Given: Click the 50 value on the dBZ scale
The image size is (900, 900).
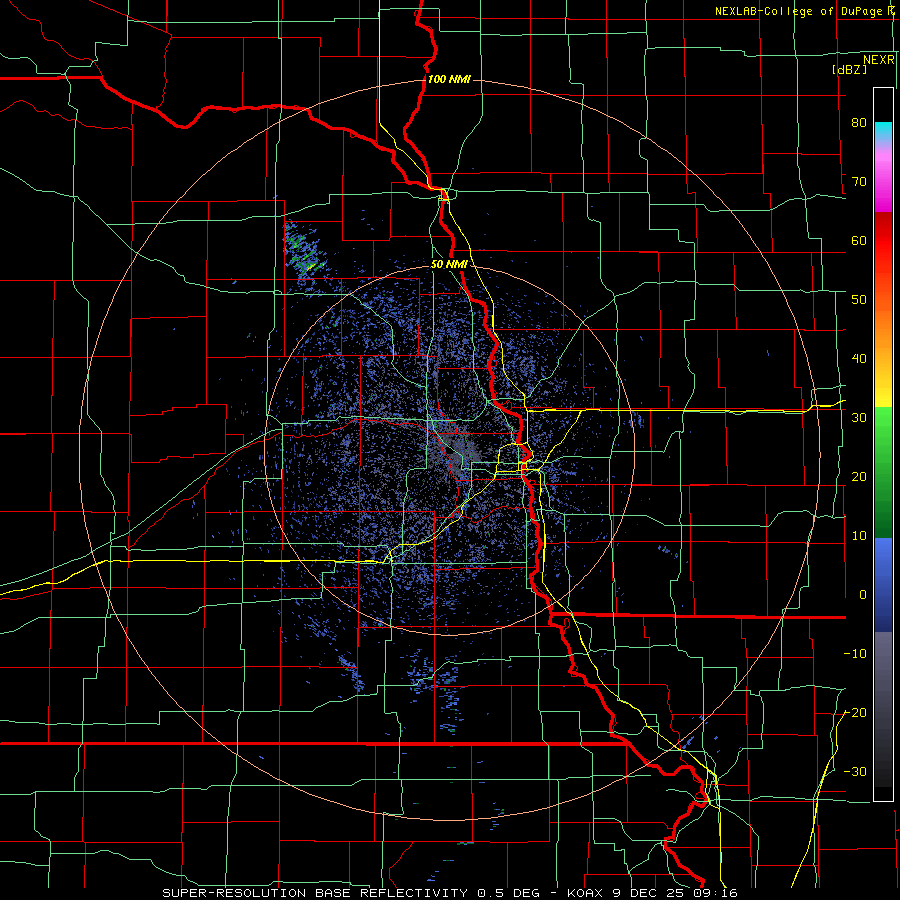Looking at the screenshot, I should coord(859,300).
